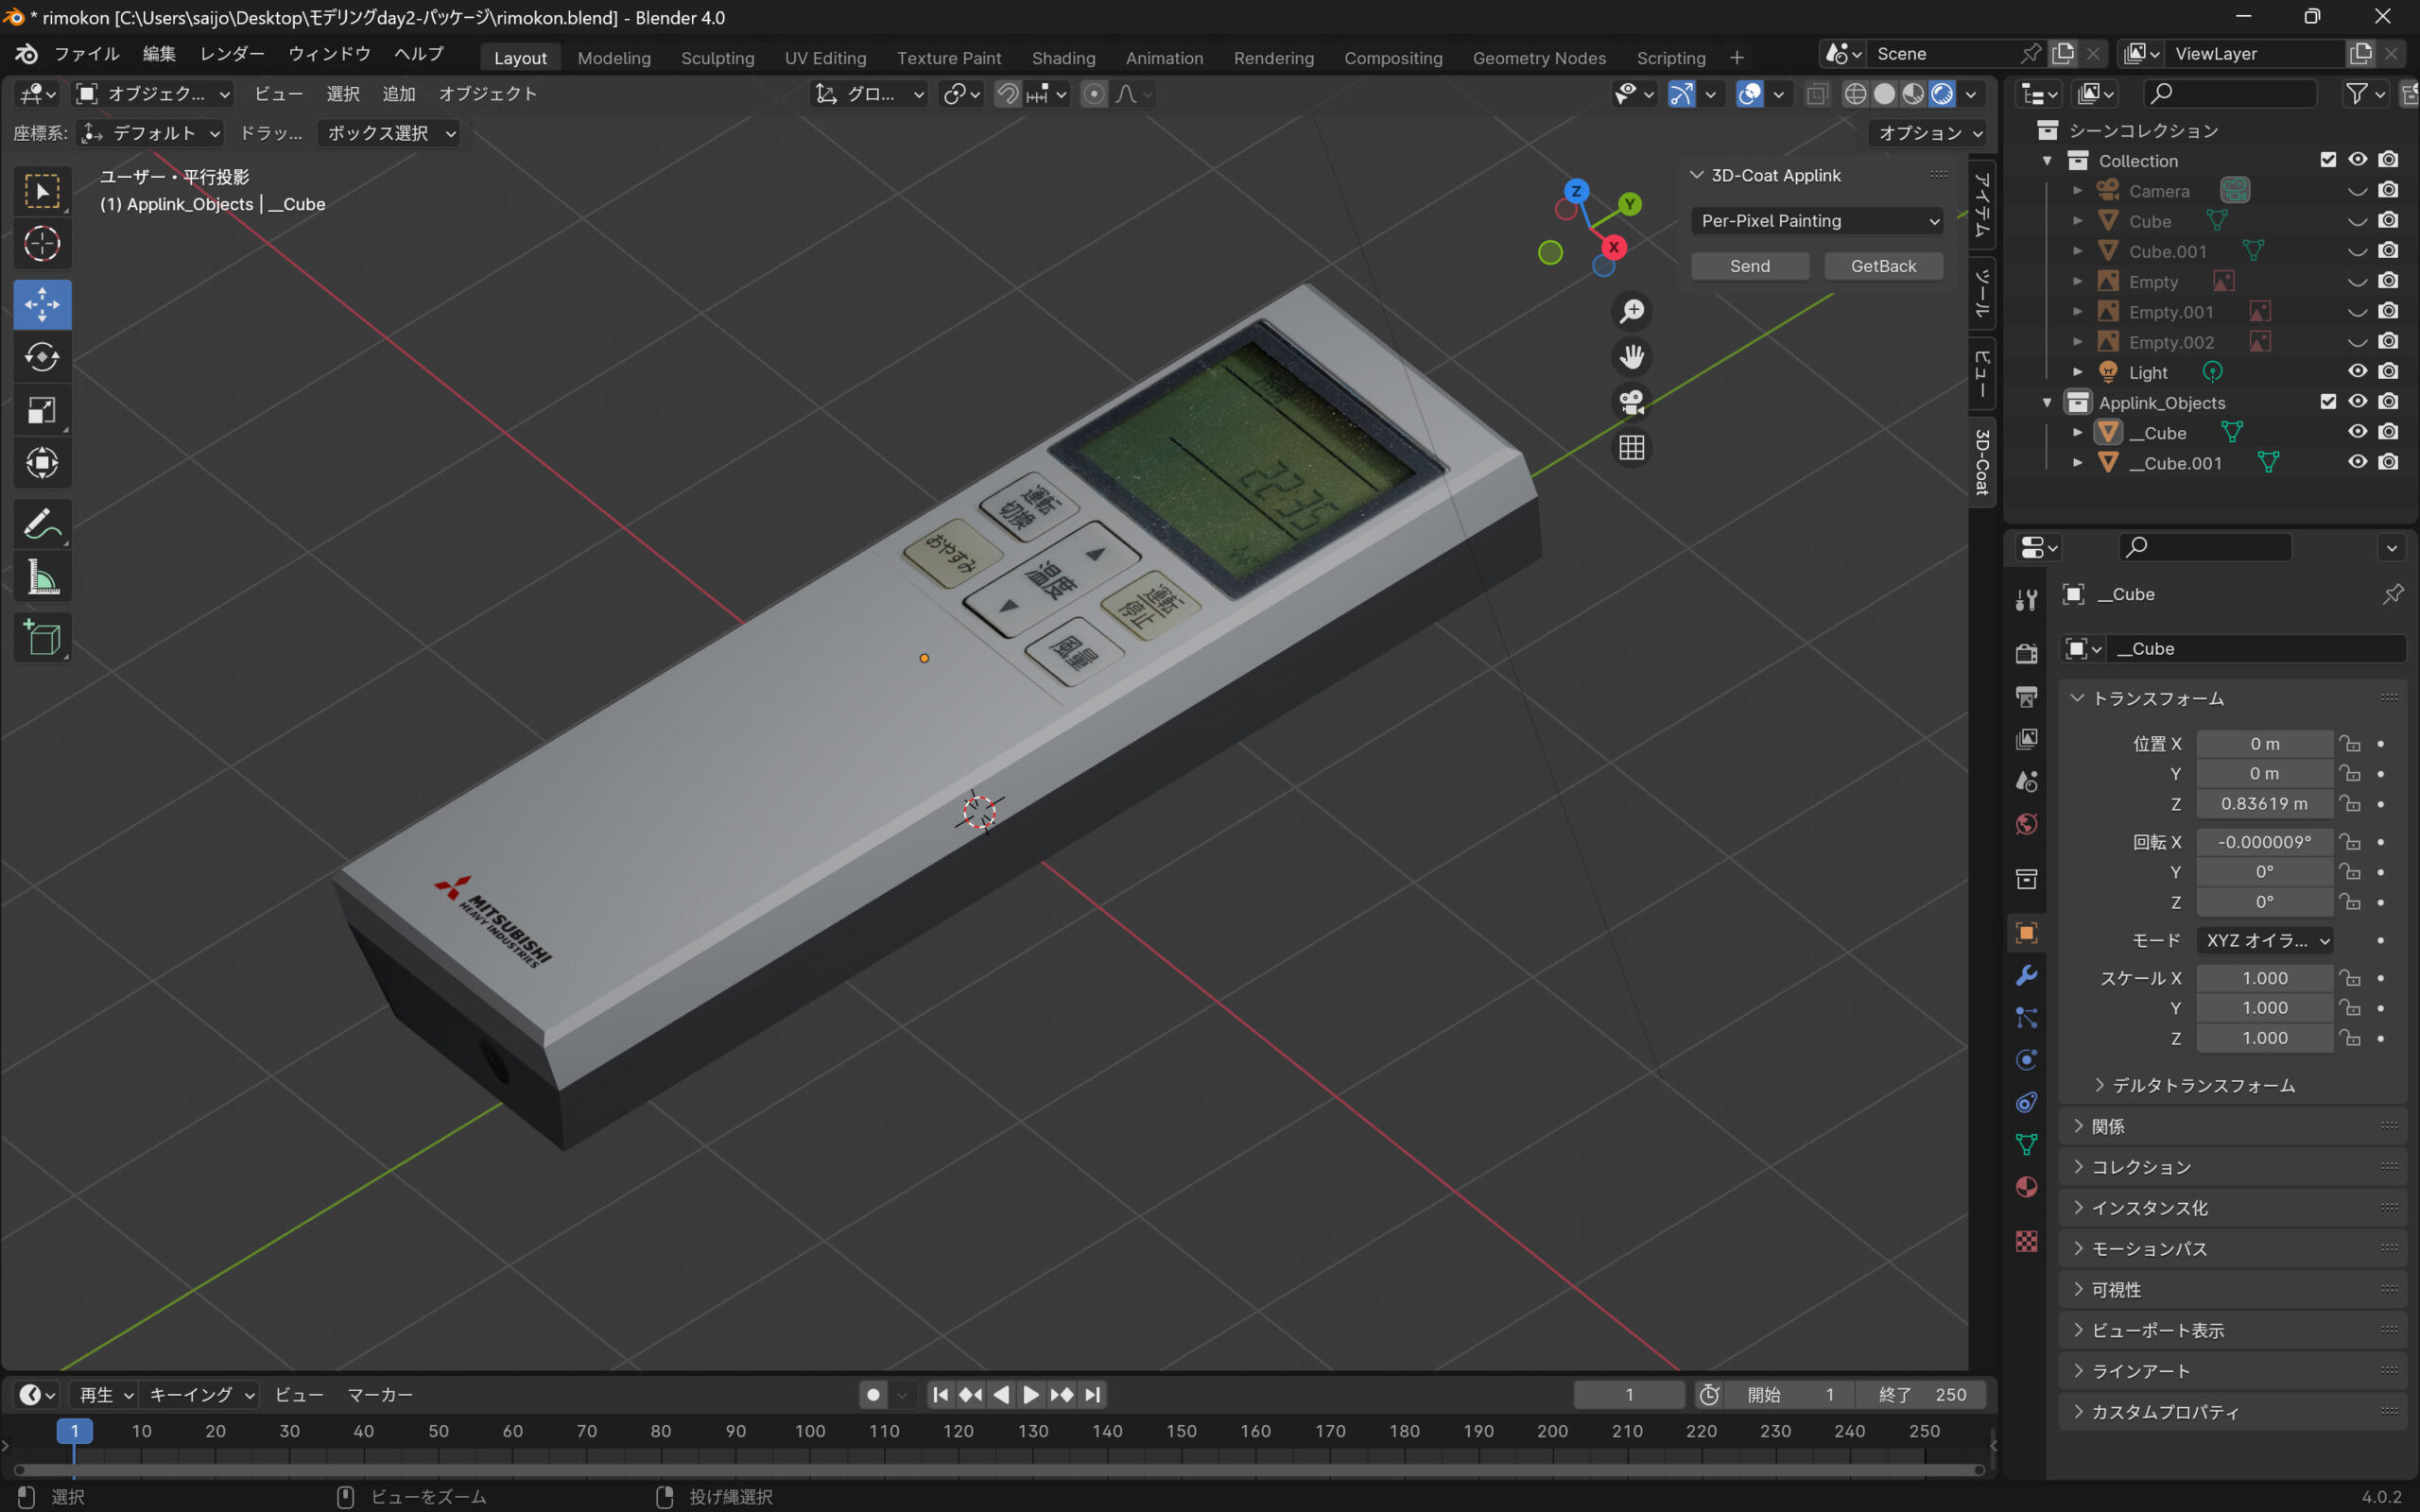Viewport: 2420px width, 1512px height.
Task: Switch to the Shading workspace tab
Action: pos(1063,58)
